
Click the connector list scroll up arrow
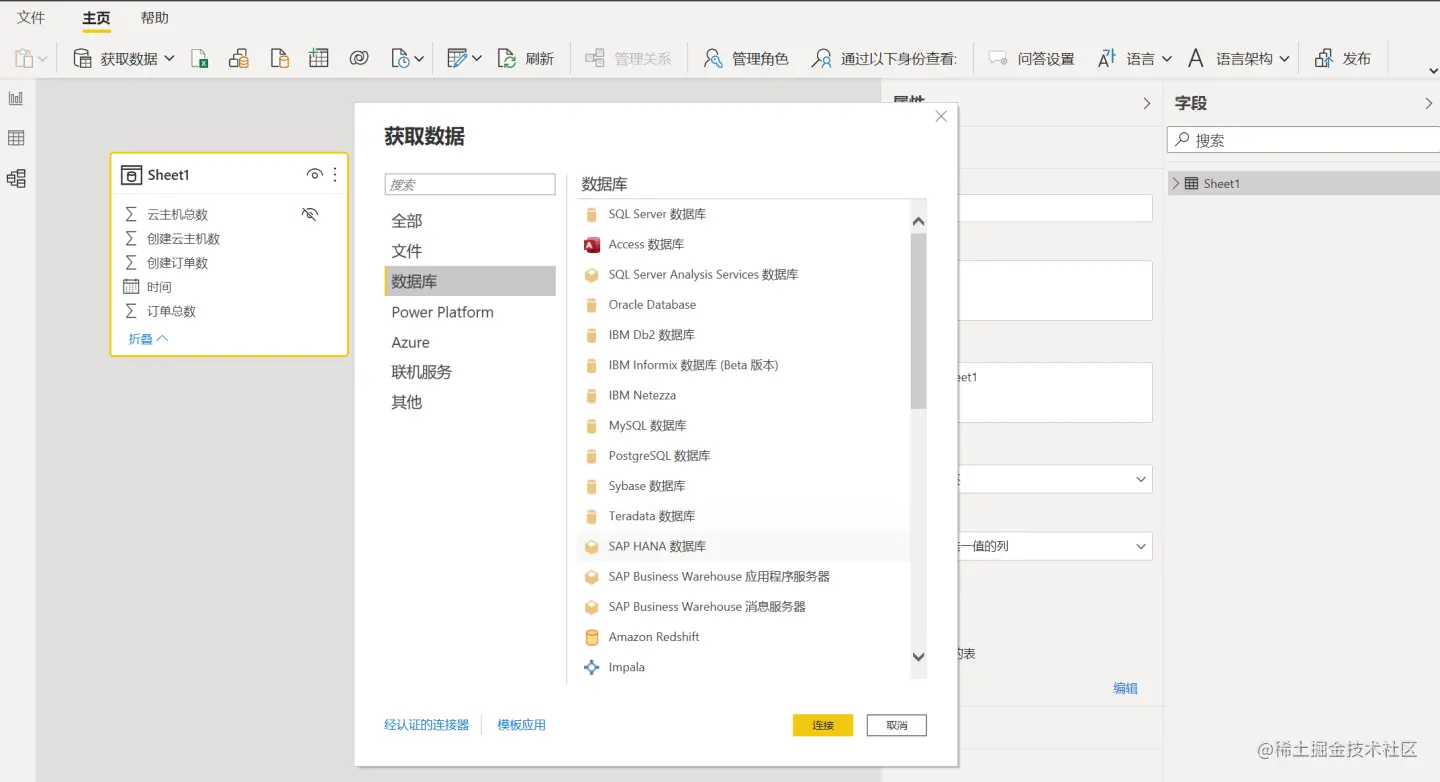tap(919, 221)
